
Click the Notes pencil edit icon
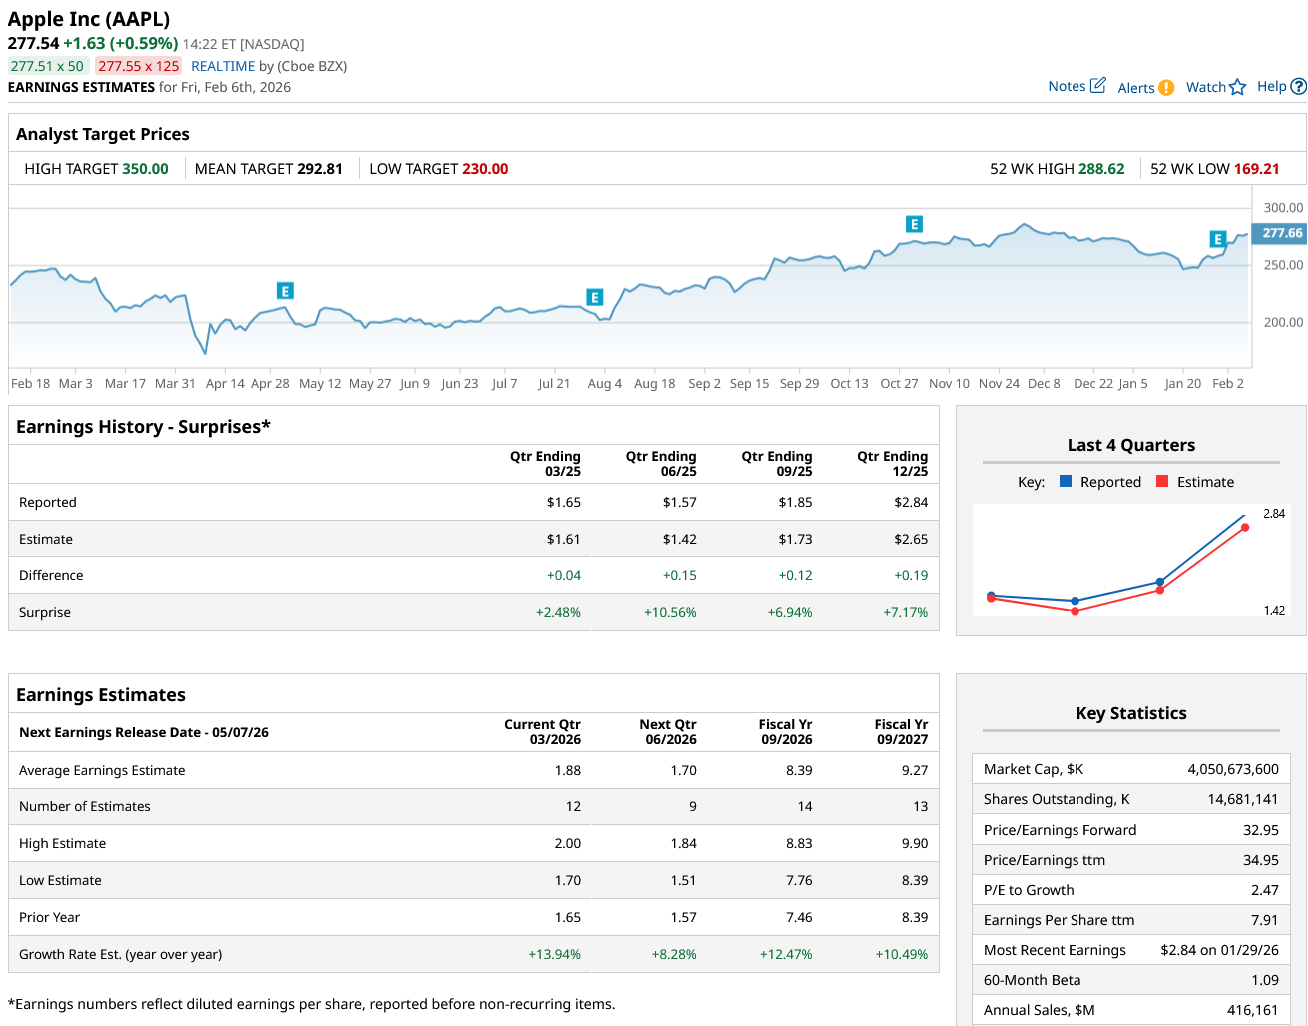pyautogui.click(x=1097, y=86)
